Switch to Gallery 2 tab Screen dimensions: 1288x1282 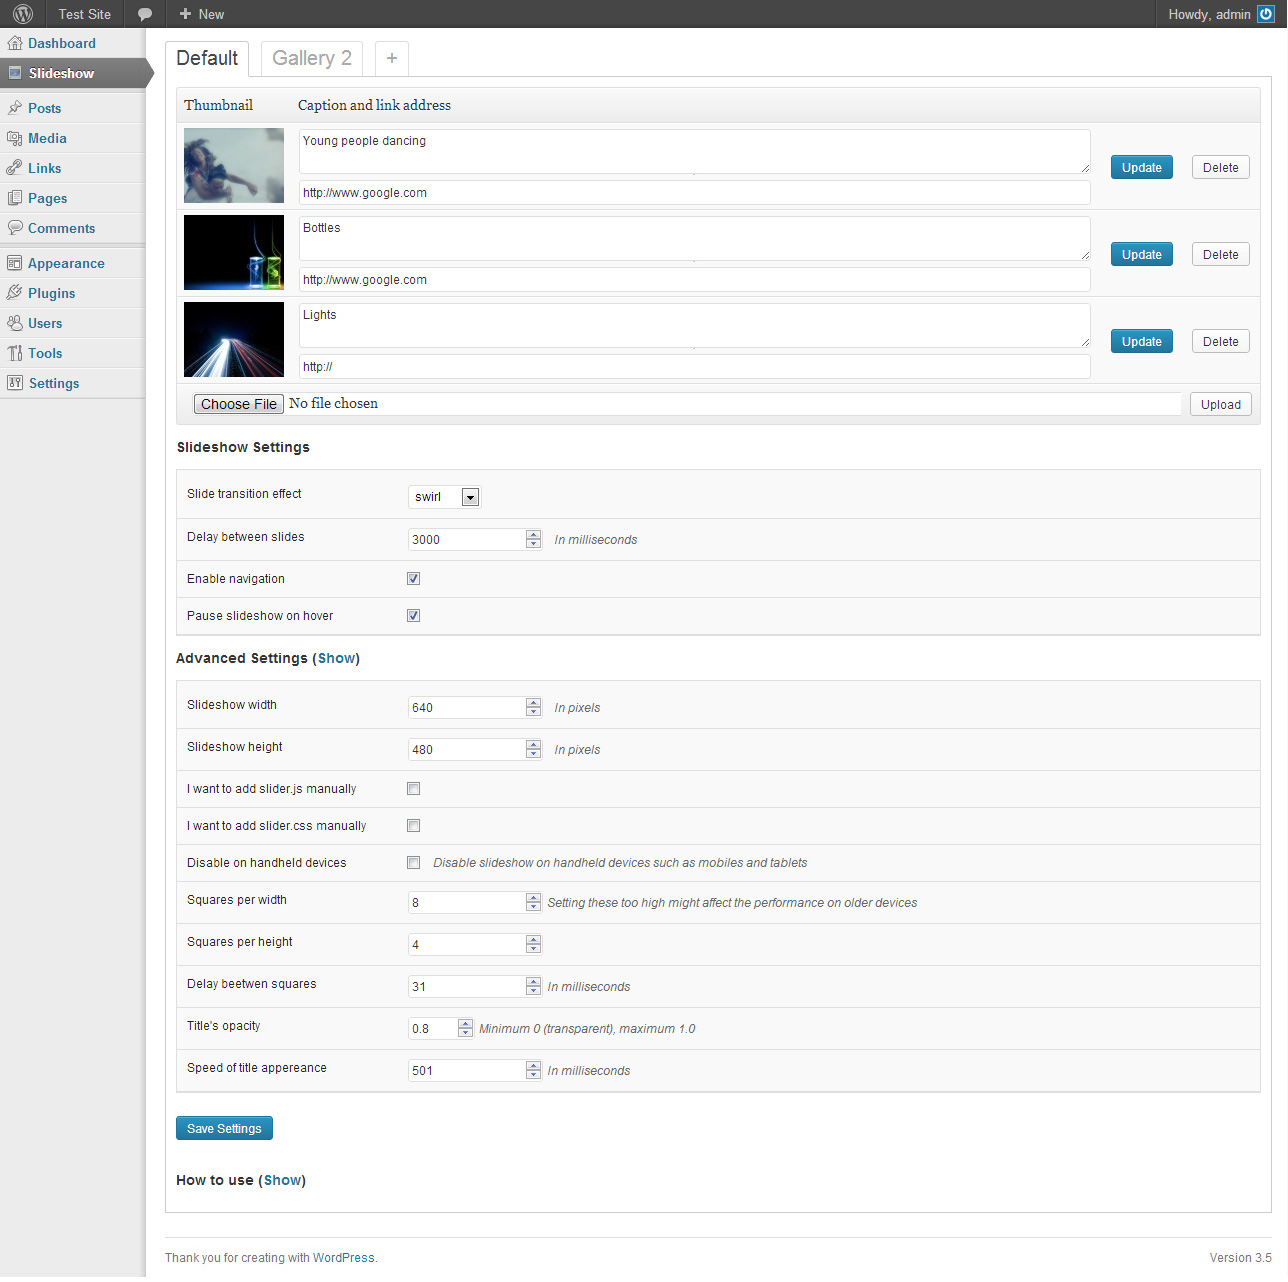coord(311,58)
